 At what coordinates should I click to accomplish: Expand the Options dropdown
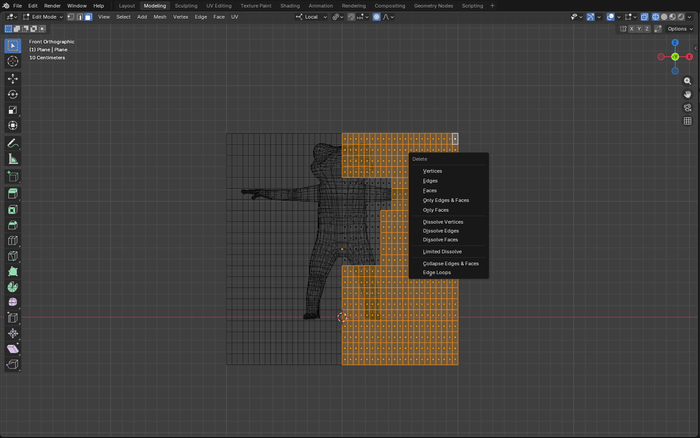(680, 29)
